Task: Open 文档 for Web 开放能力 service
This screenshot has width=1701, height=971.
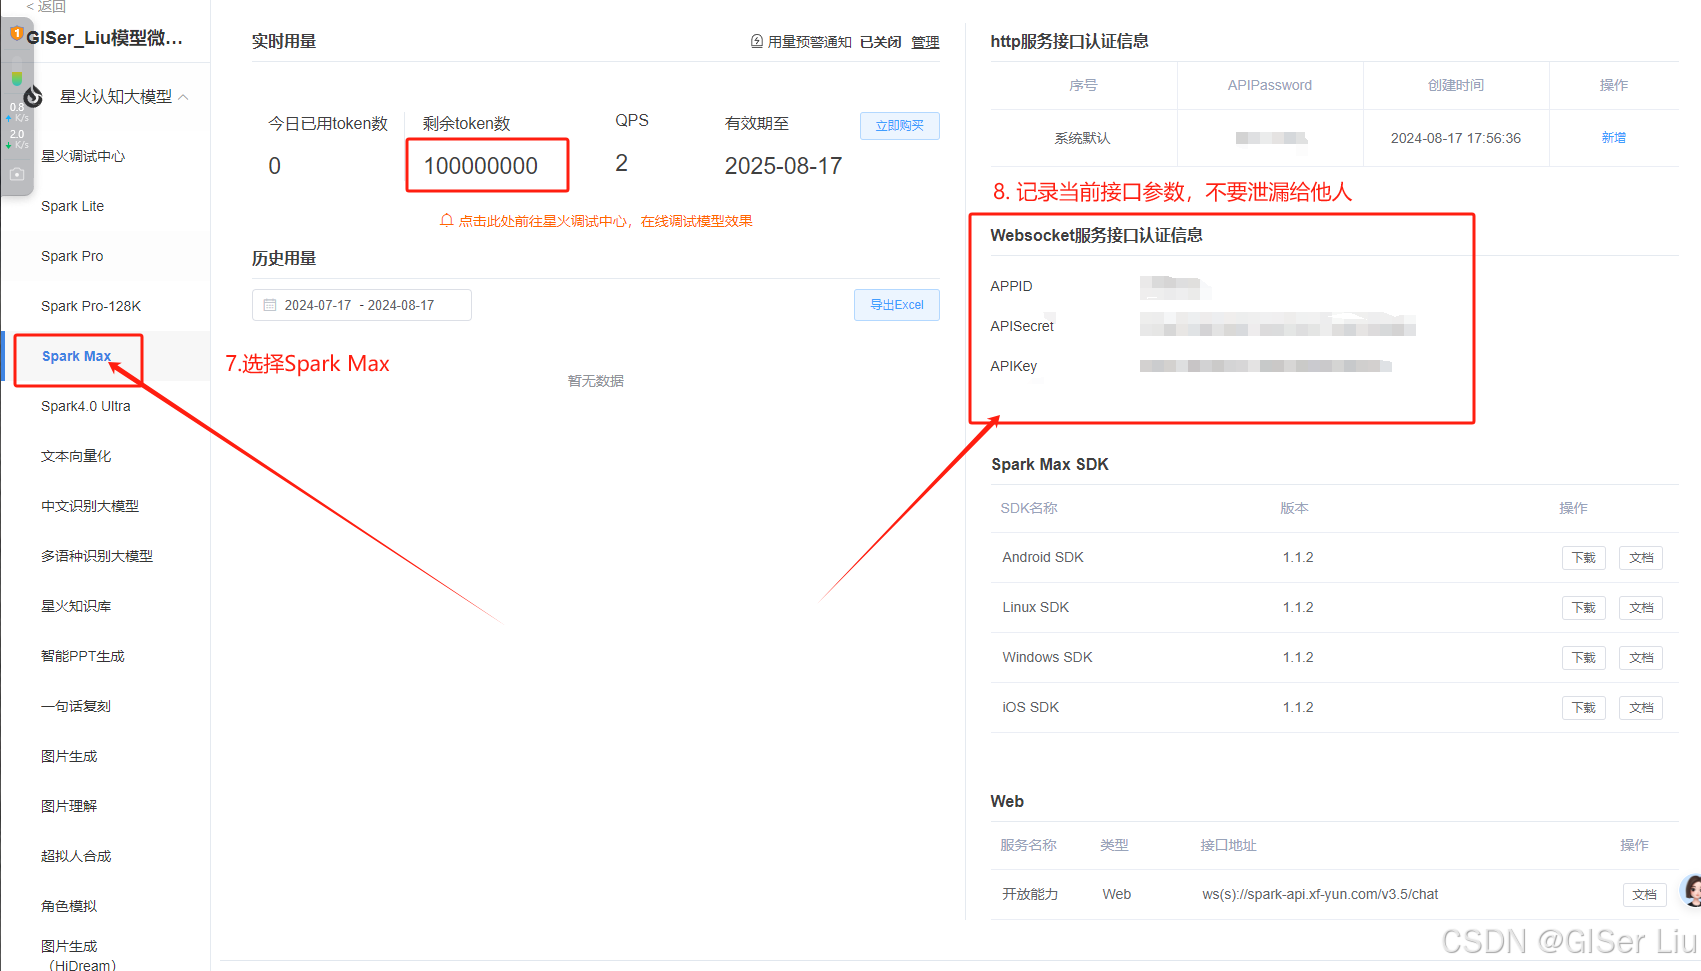Action: [x=1644, y=895]
